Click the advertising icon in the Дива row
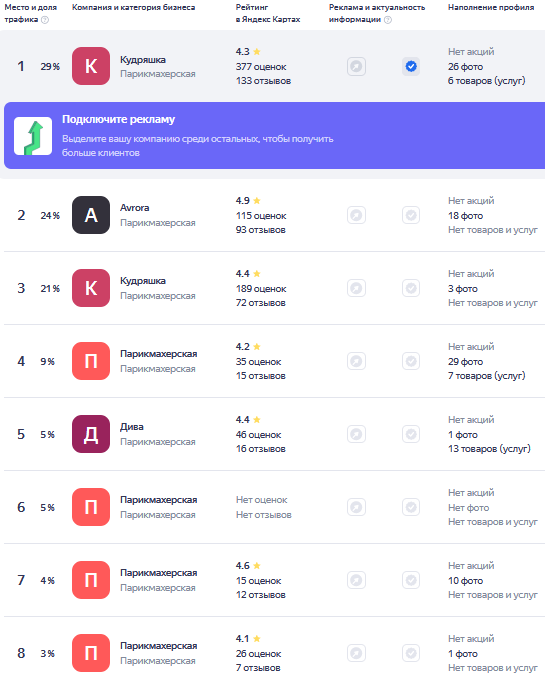 [x=356, y=434]
